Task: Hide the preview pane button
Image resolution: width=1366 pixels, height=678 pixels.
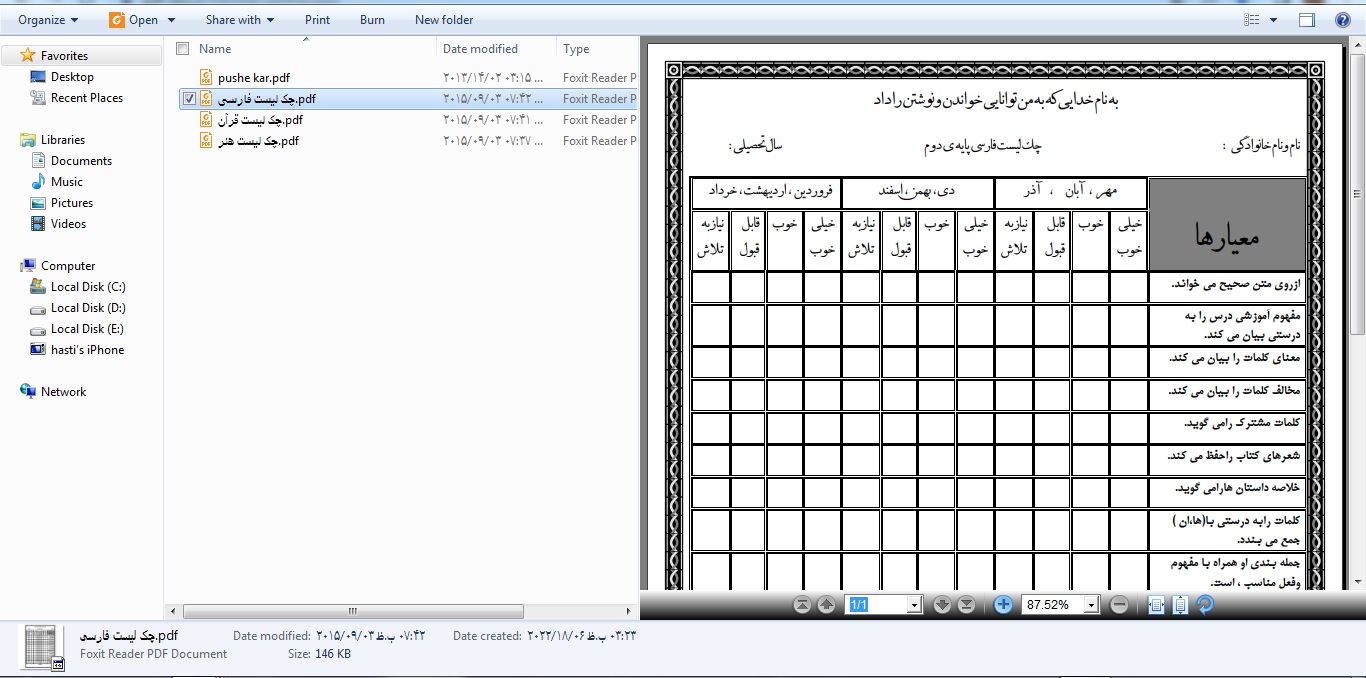Action: coord(1307,20)
